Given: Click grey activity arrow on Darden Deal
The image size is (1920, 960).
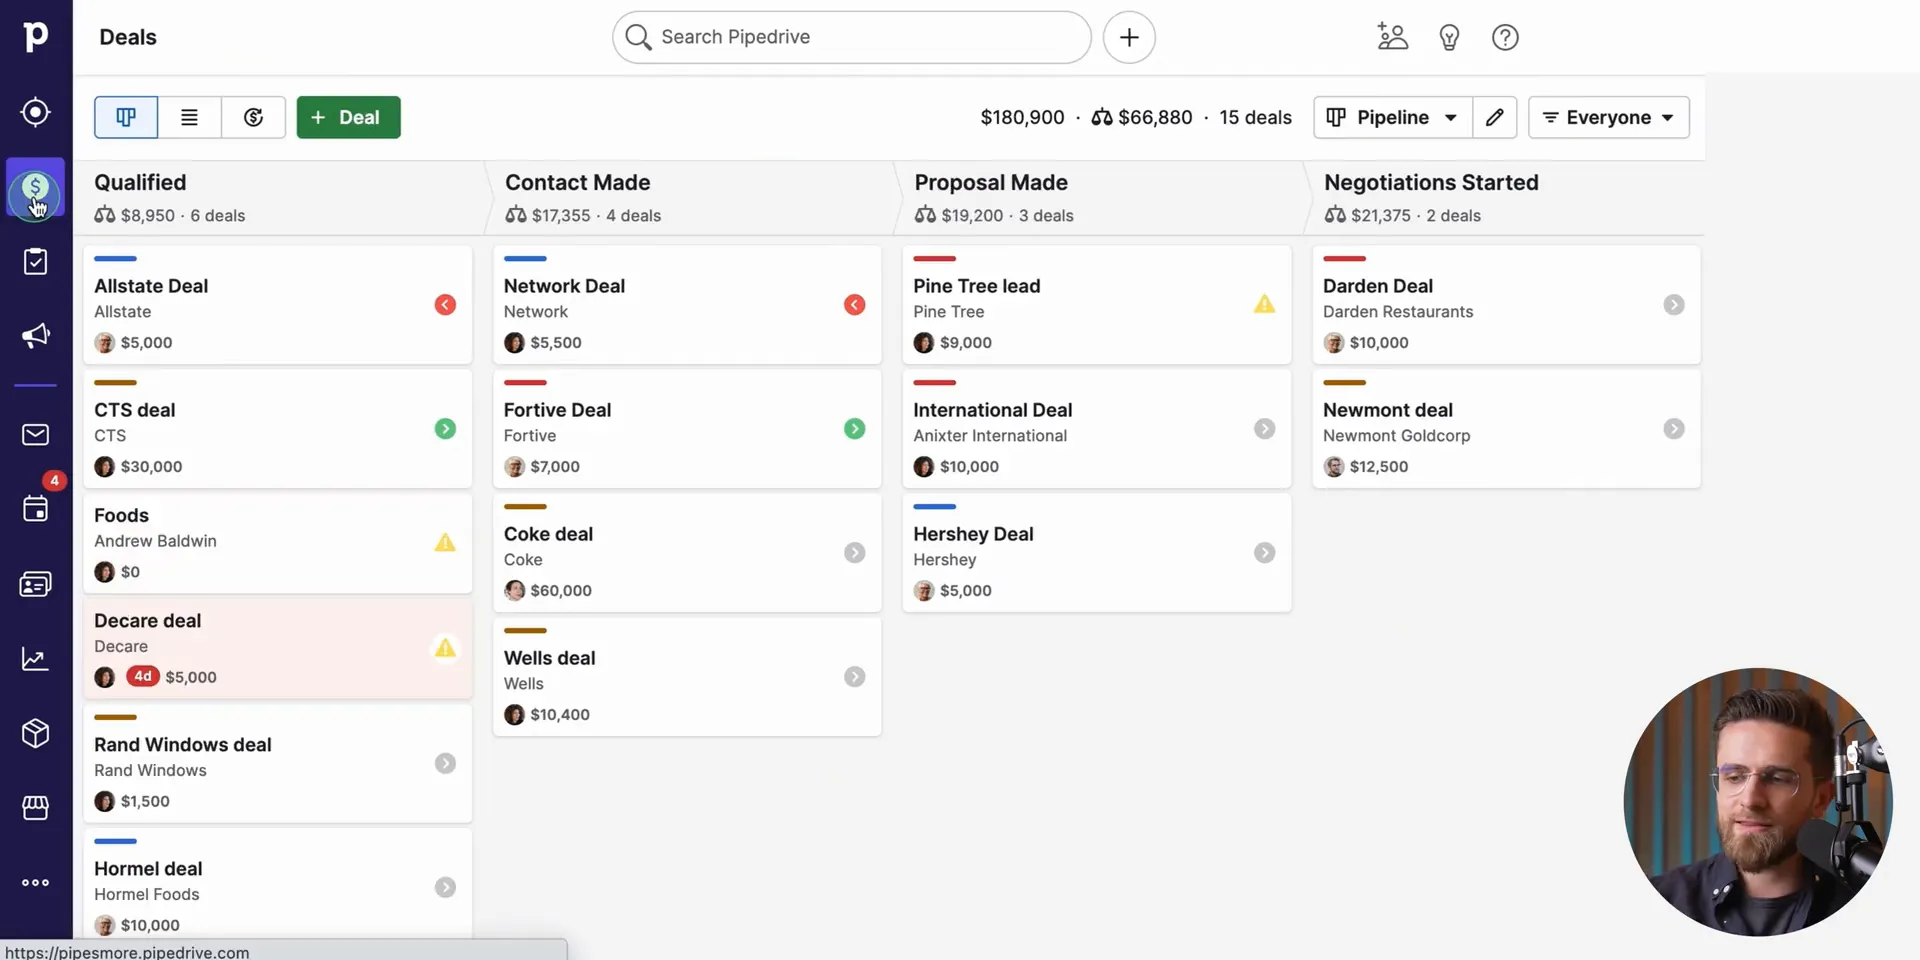Looking at the screenshot, I should tap(1674, 305).
